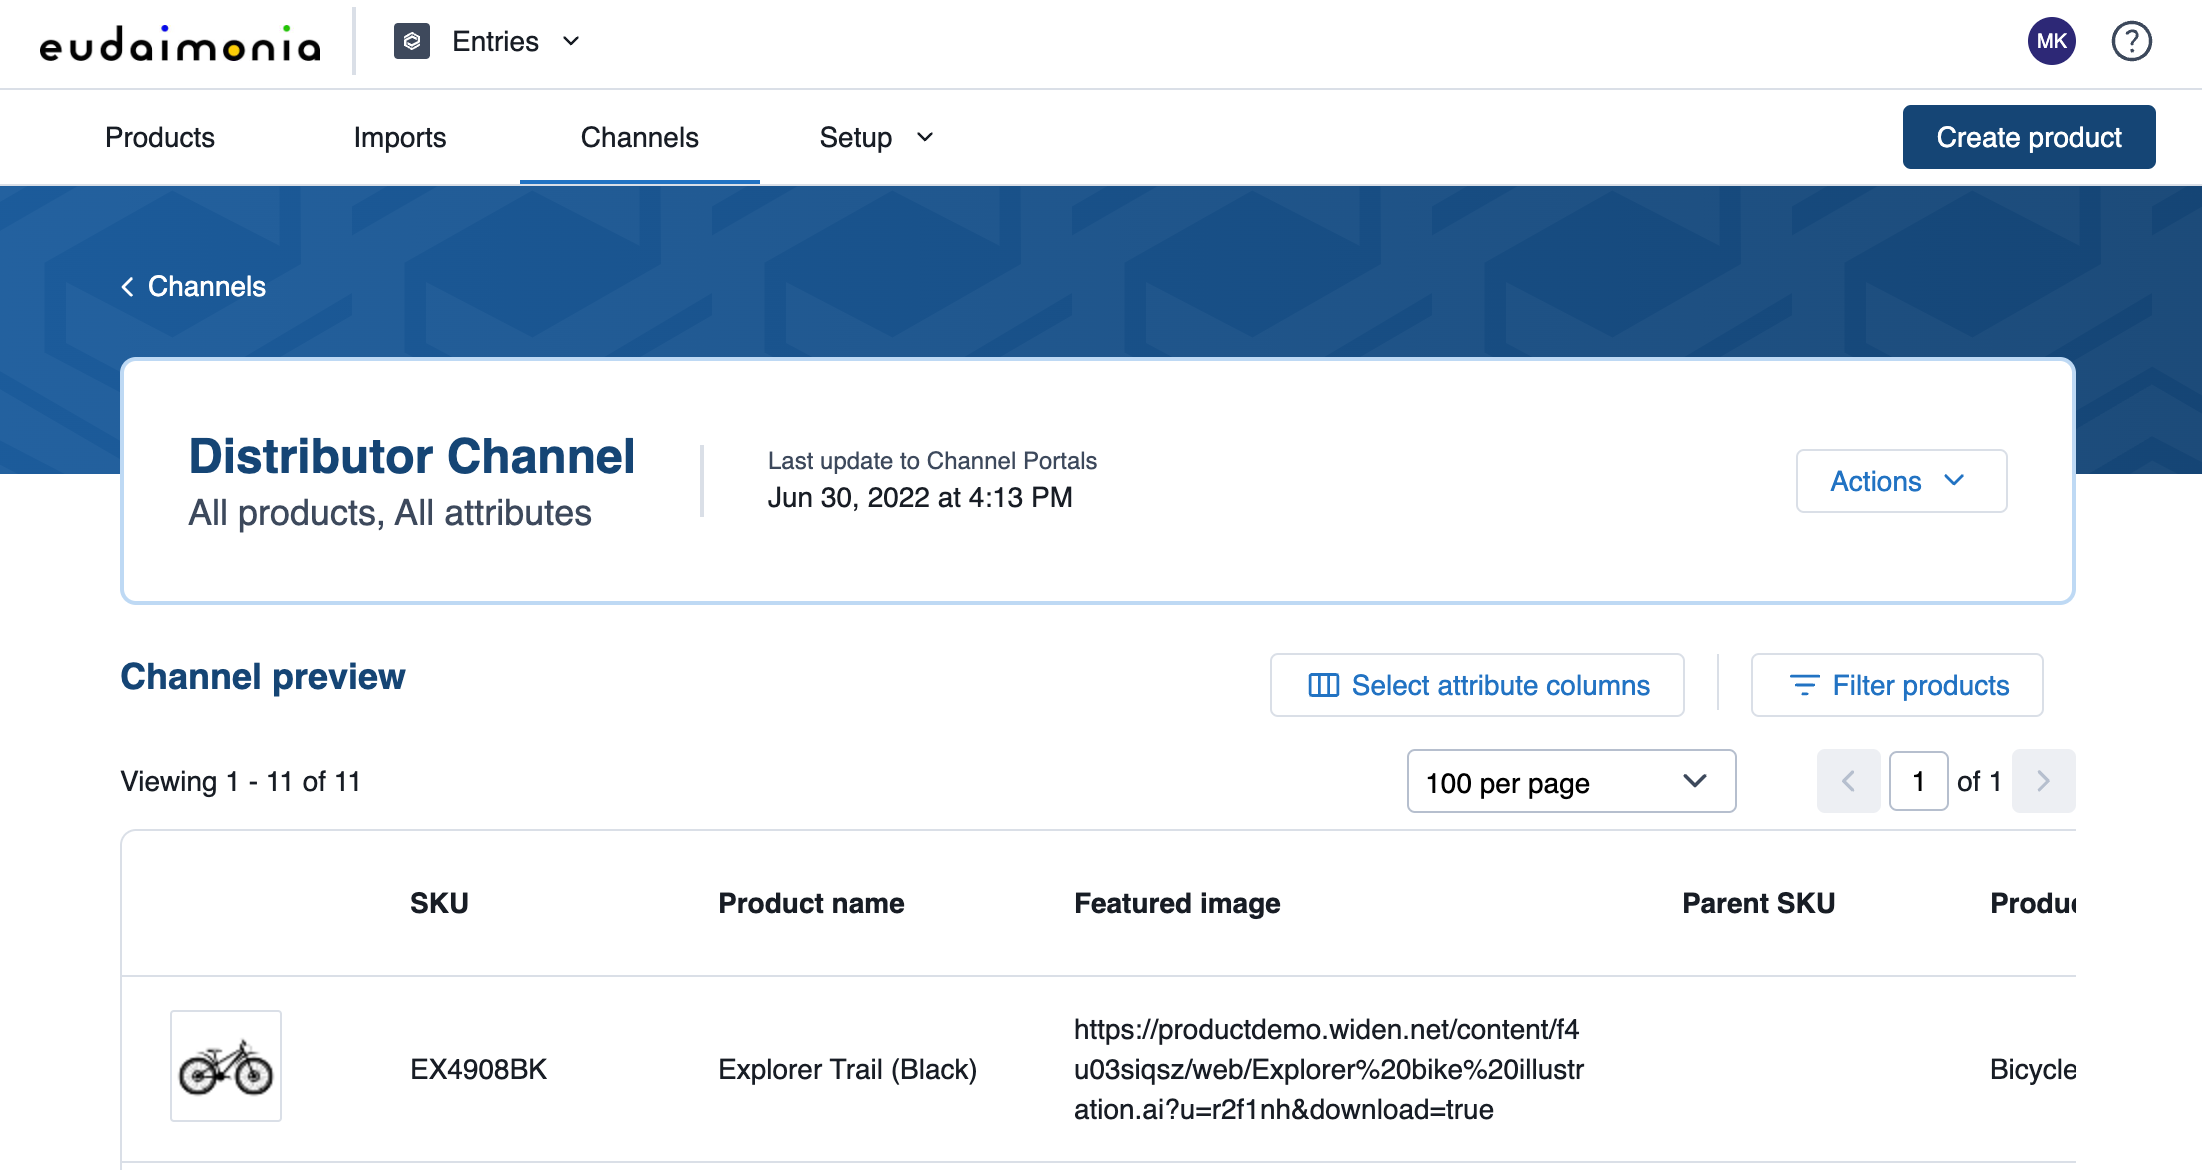Viewport: 2202px width, 1170px height.
Task: Click the filter icon in Filter products
Action: coord(1804,685)
